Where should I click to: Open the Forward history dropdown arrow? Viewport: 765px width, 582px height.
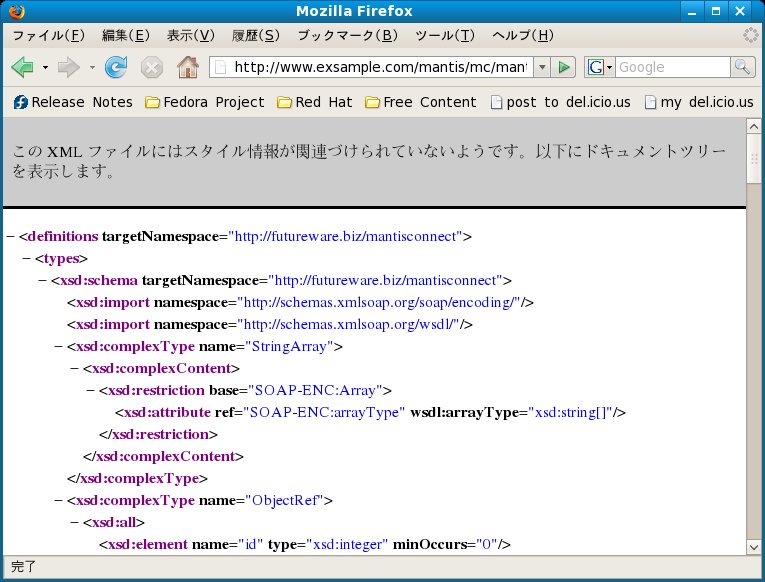point(92,67)
